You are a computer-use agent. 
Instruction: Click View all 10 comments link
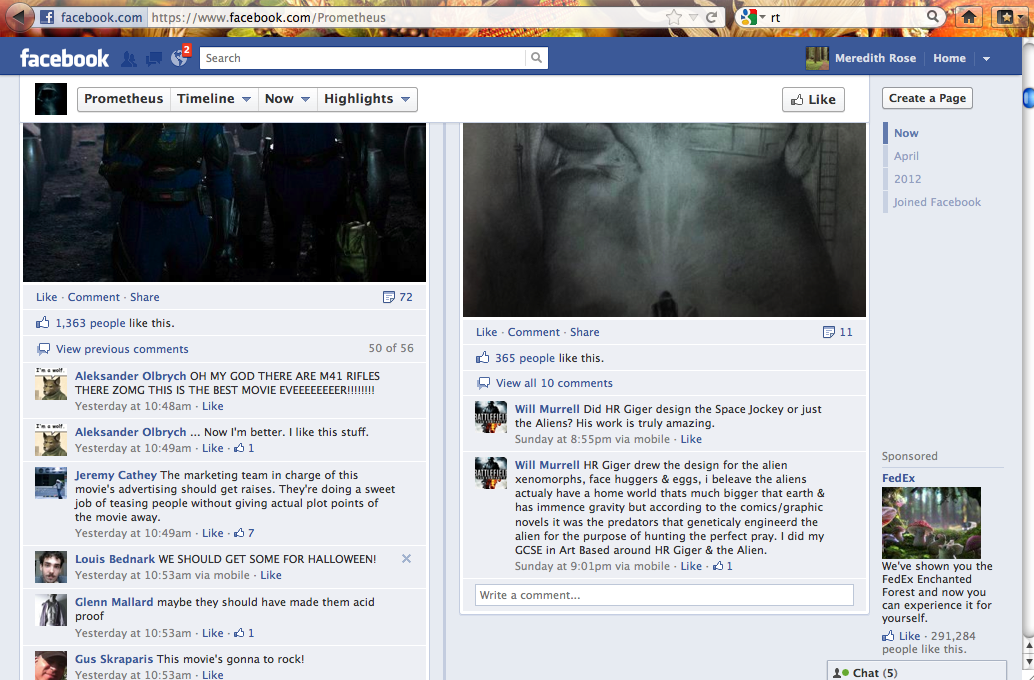tap(554, 383)
